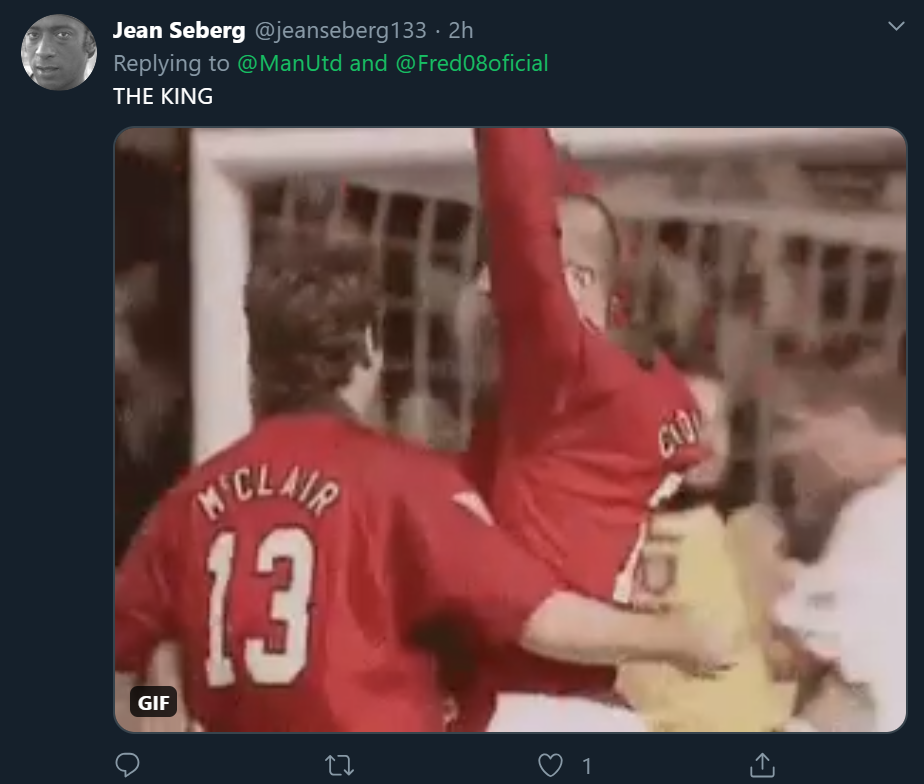Click the Jean Seberg display name
The height and width of the screenshot is (784, 924).
[x=179, y=31]
